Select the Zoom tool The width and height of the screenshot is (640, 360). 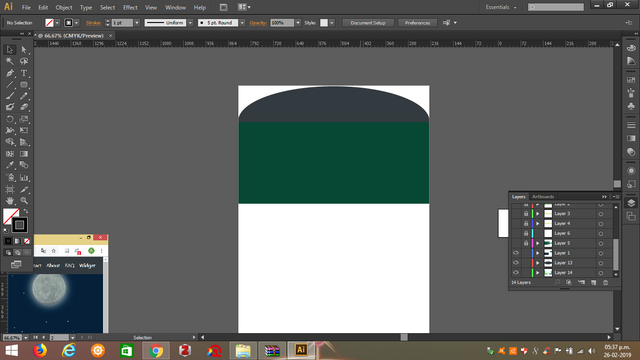(x=24, y=201)
